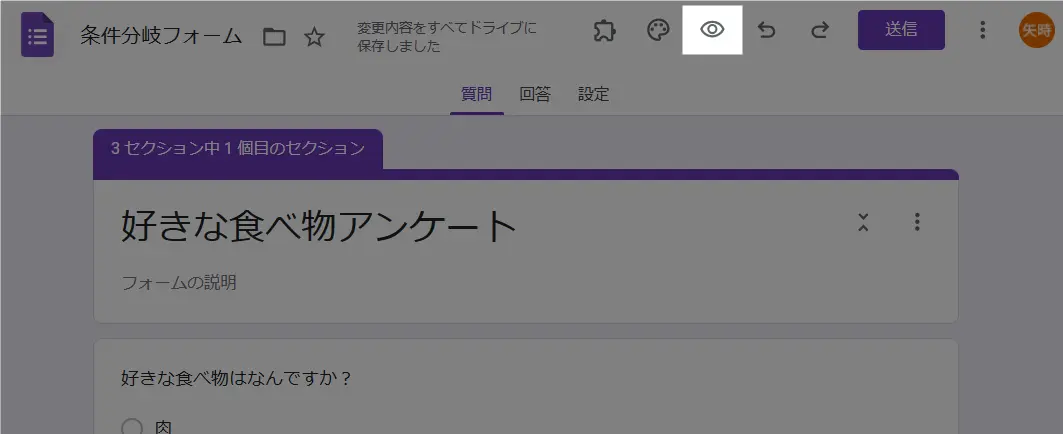Select the 肉 radio option
Screen dimensions: 1063x434
click(132, 427)
